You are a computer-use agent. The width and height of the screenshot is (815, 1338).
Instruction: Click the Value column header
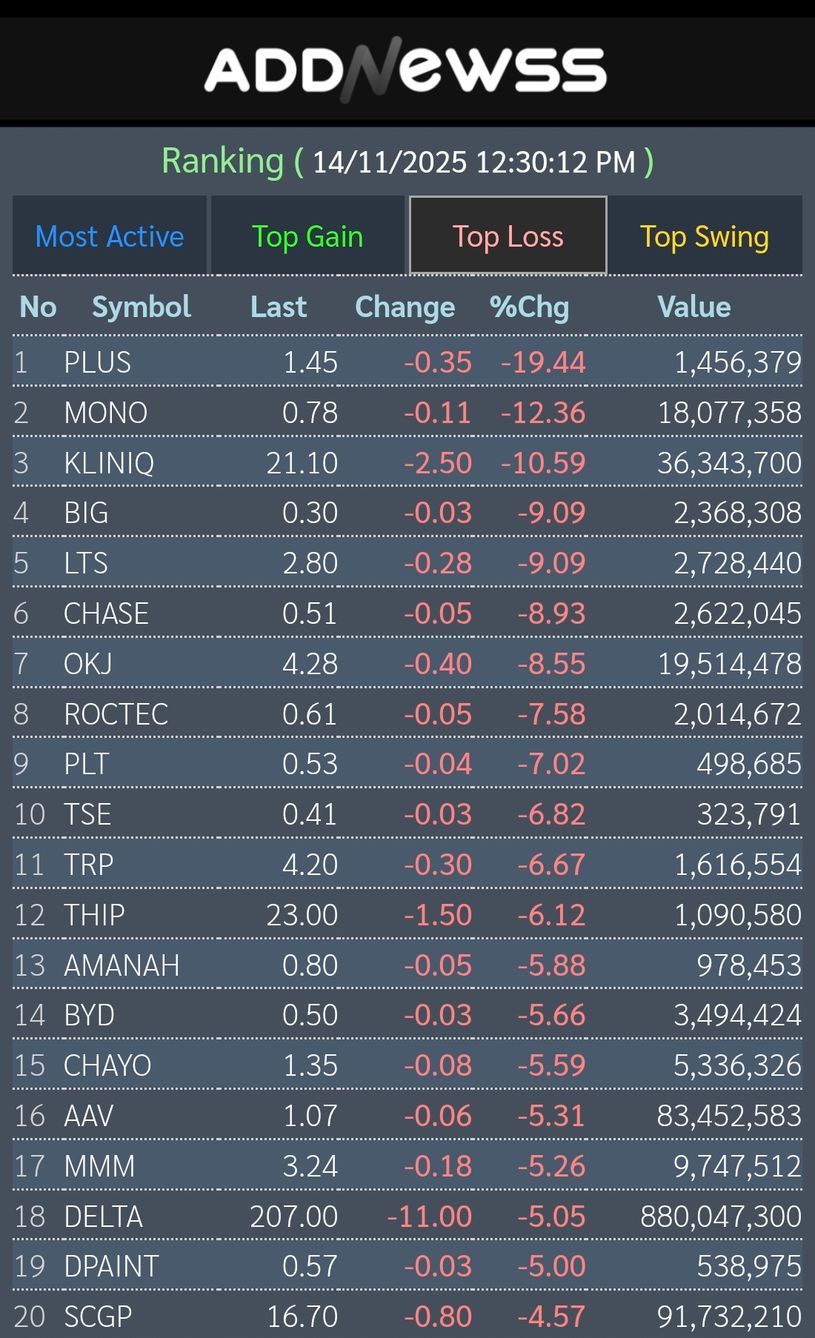click(694, 307)
